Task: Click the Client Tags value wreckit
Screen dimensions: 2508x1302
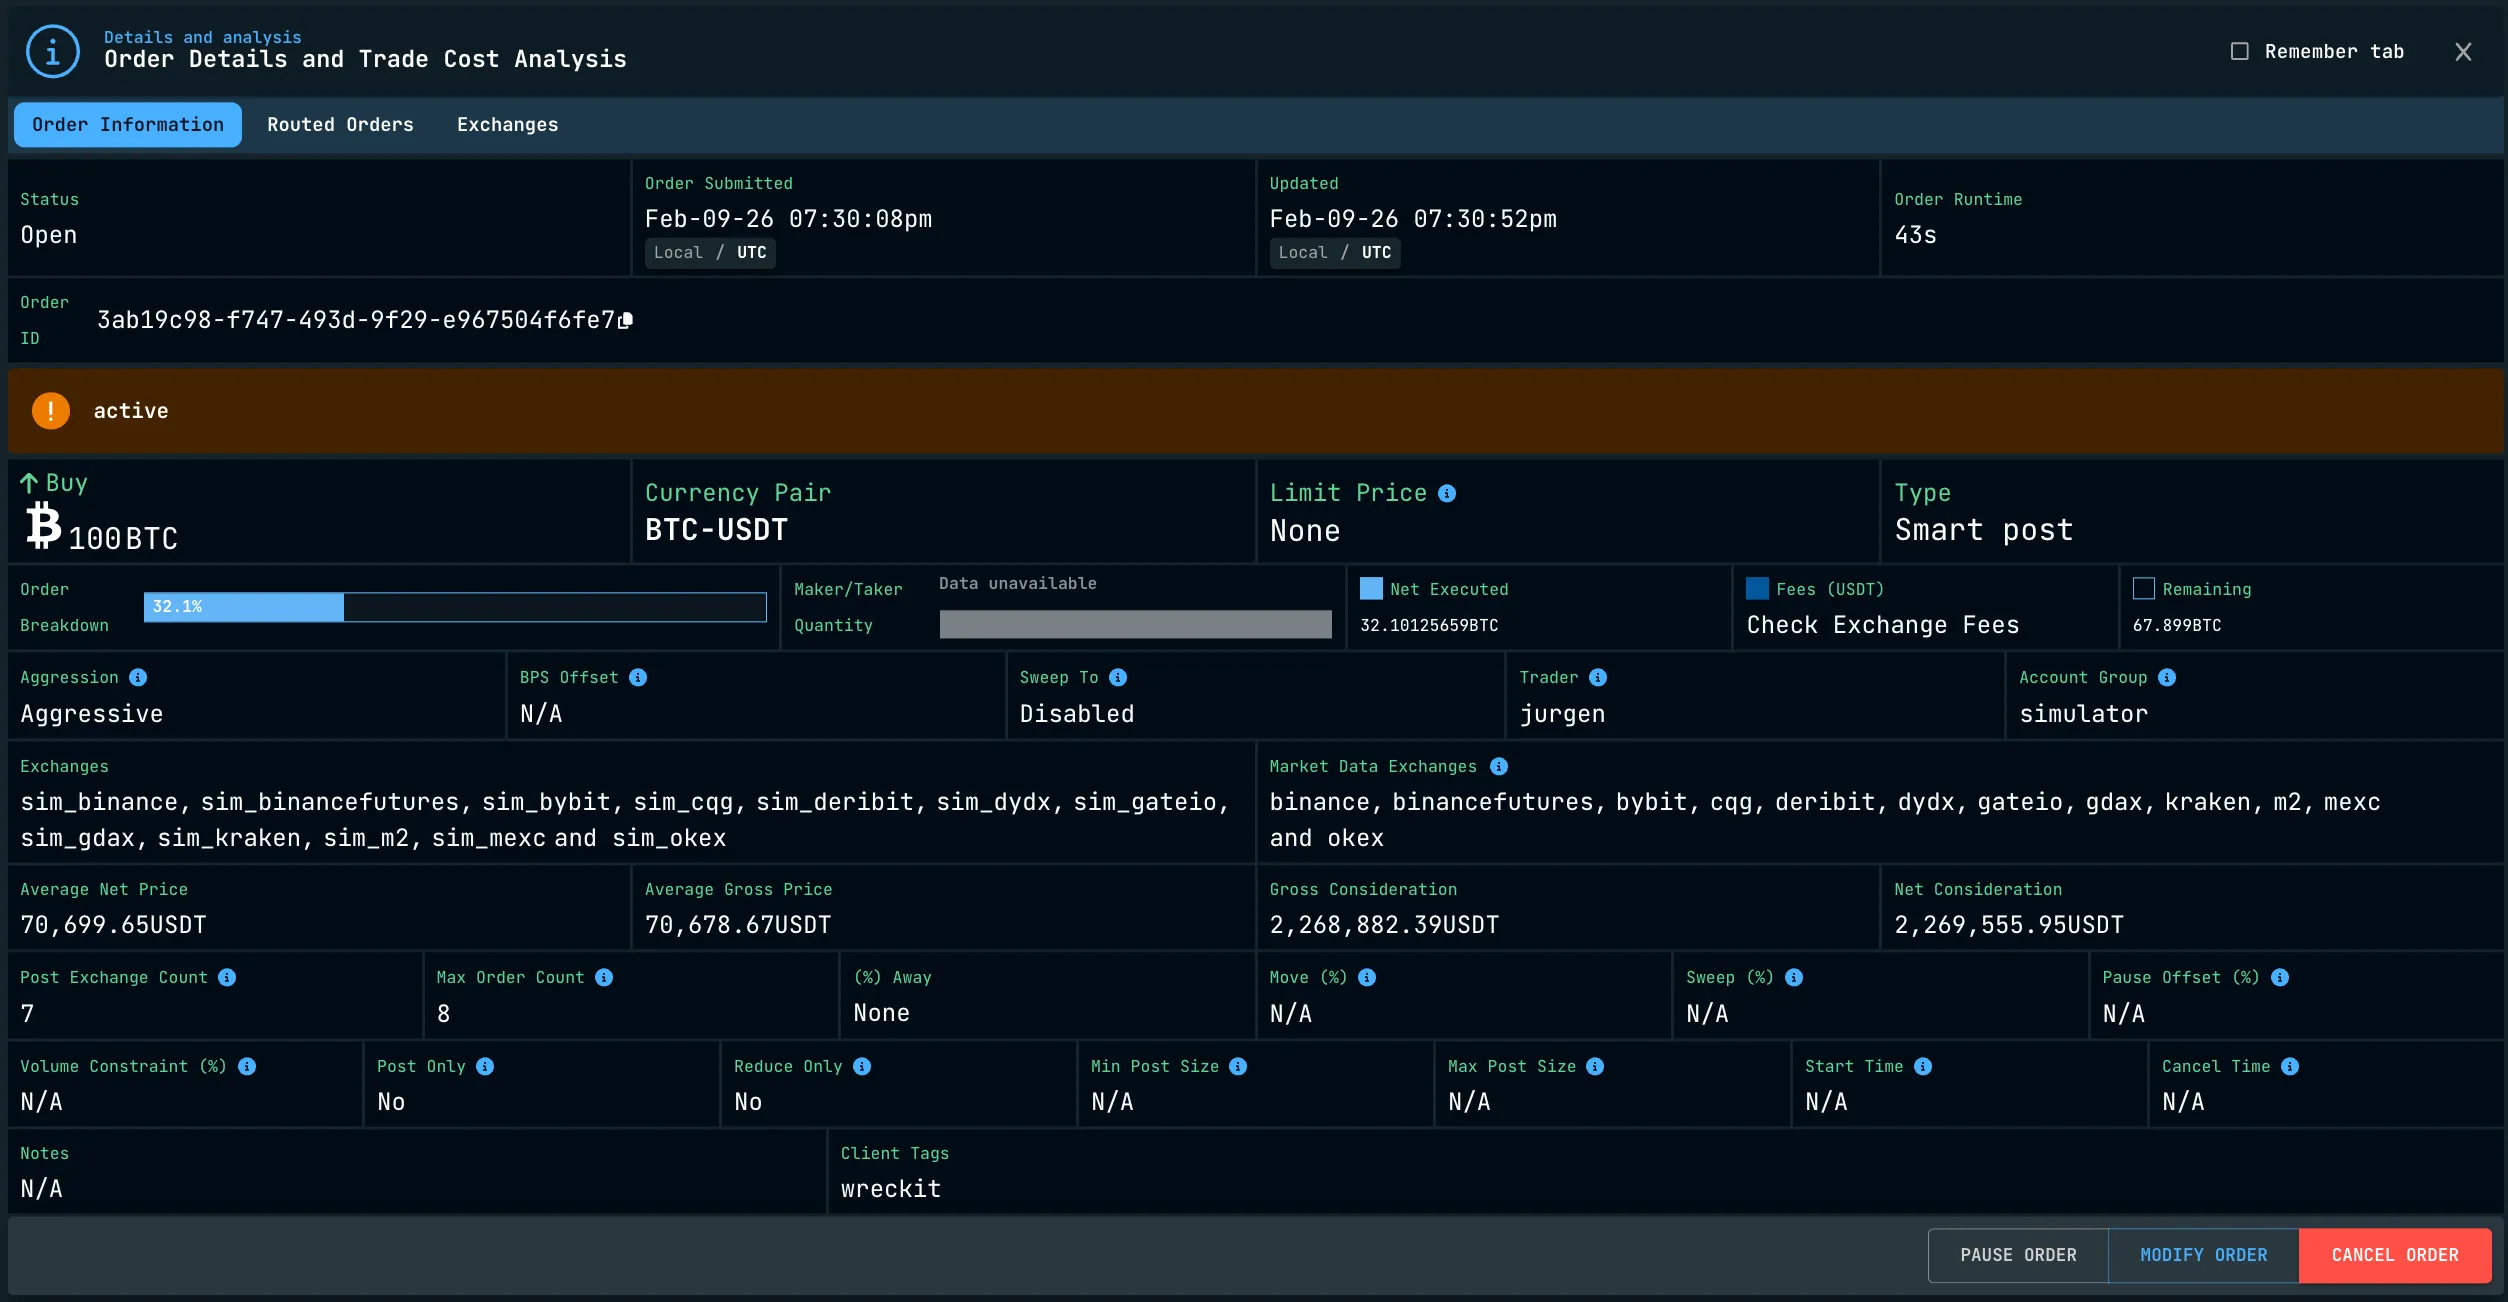Action: [x=891, y=1189]
